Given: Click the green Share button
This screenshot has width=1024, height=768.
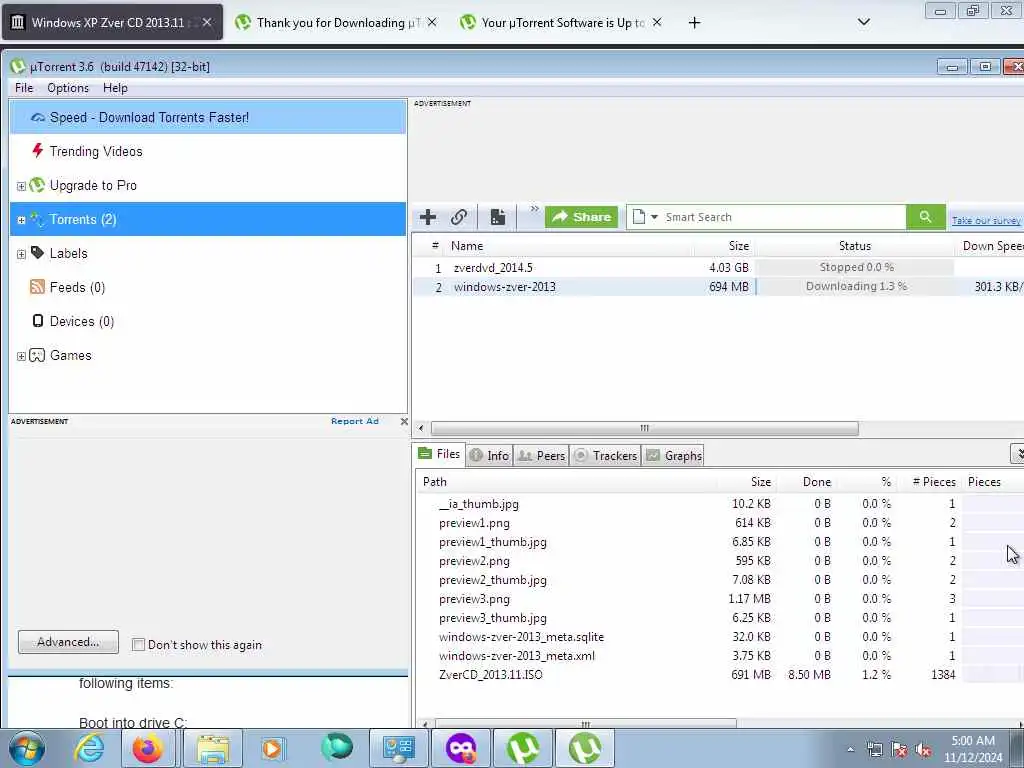Looking at the screenshot, I should [x=581, y=217].
